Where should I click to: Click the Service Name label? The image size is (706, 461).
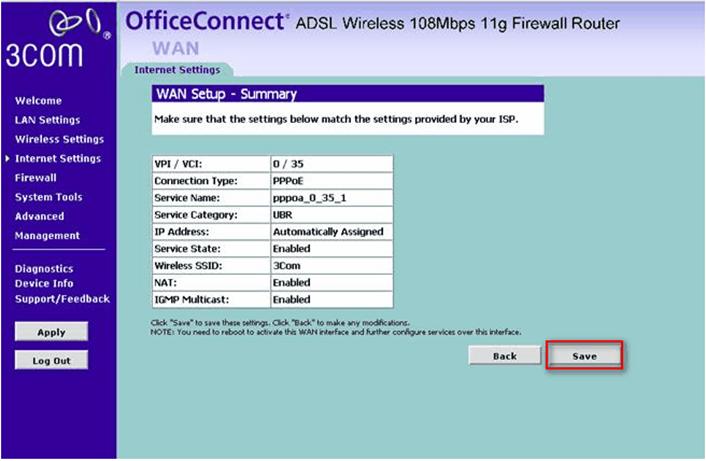[187, 198]
